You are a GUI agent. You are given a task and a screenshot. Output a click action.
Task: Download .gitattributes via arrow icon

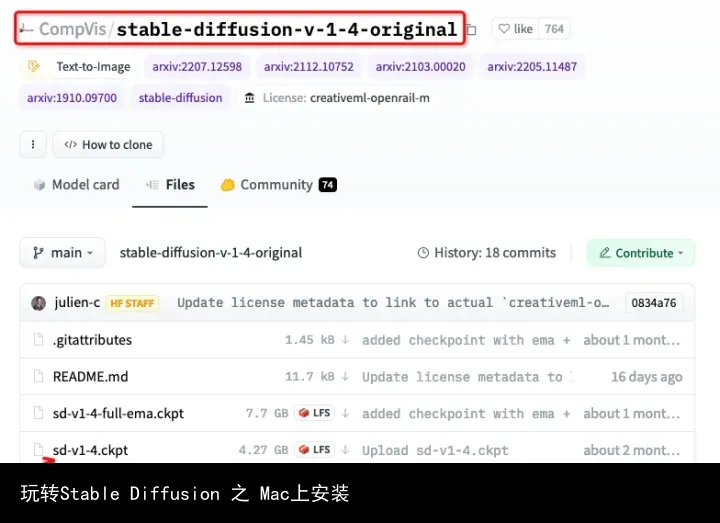click(345, 340)
